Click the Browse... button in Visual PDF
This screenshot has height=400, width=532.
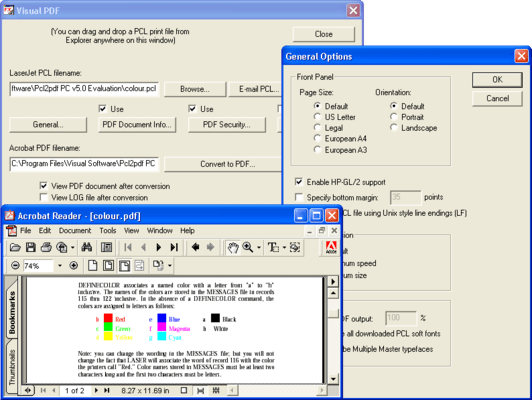click(x=195, y=89)
